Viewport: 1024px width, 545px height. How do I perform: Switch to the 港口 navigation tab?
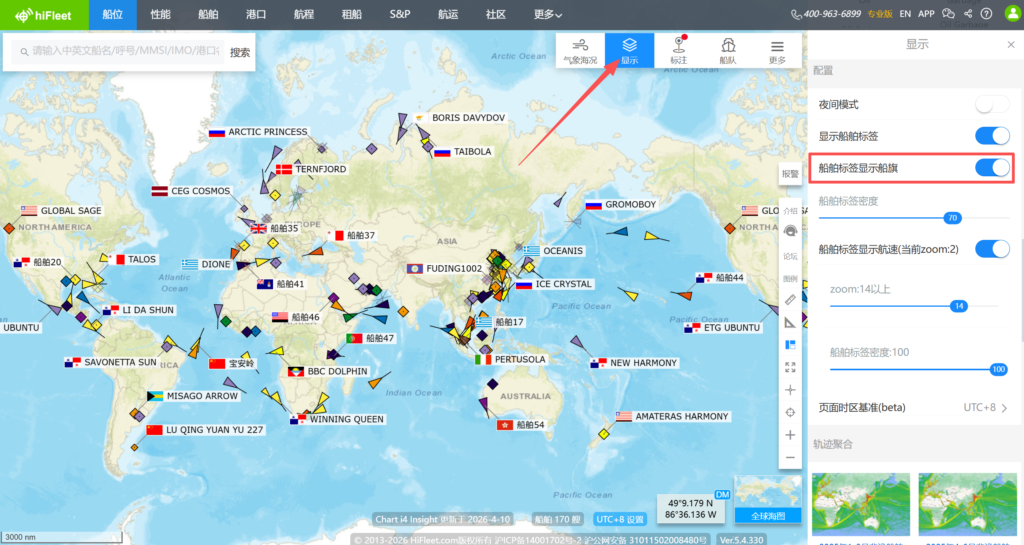point(255,15)
